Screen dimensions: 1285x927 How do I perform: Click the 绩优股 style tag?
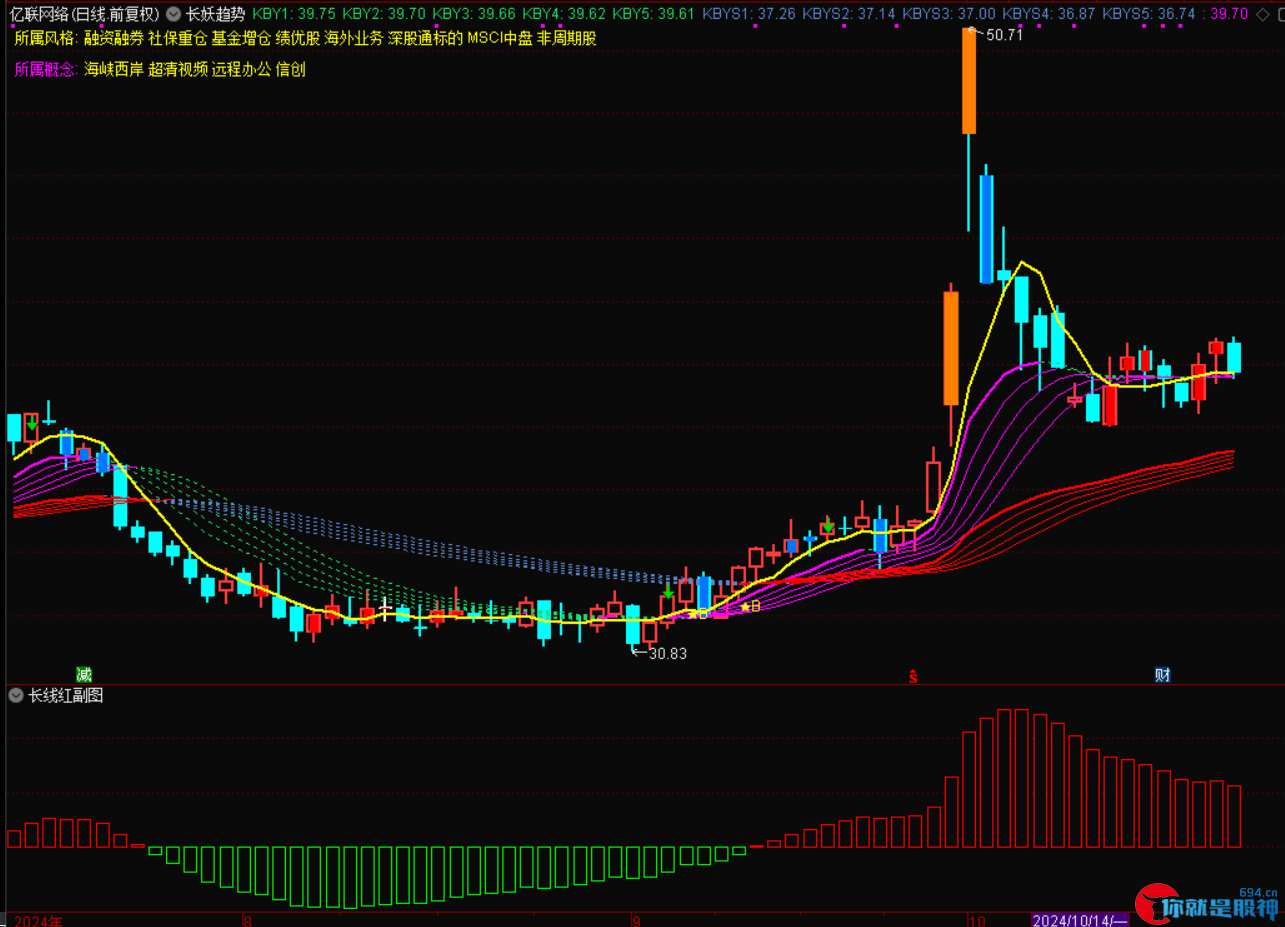pyautogui.click(x=298, y=39)
